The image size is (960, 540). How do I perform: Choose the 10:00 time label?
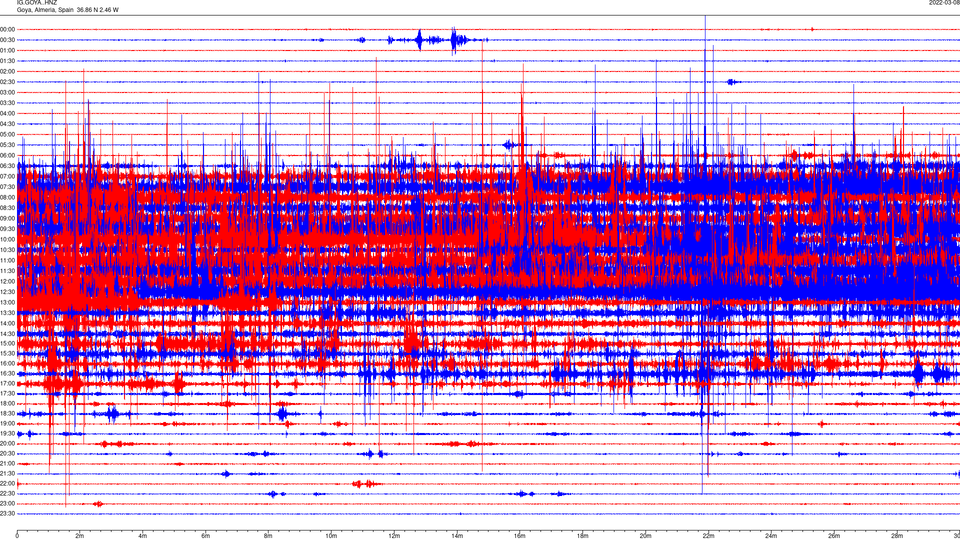point(7,239)
